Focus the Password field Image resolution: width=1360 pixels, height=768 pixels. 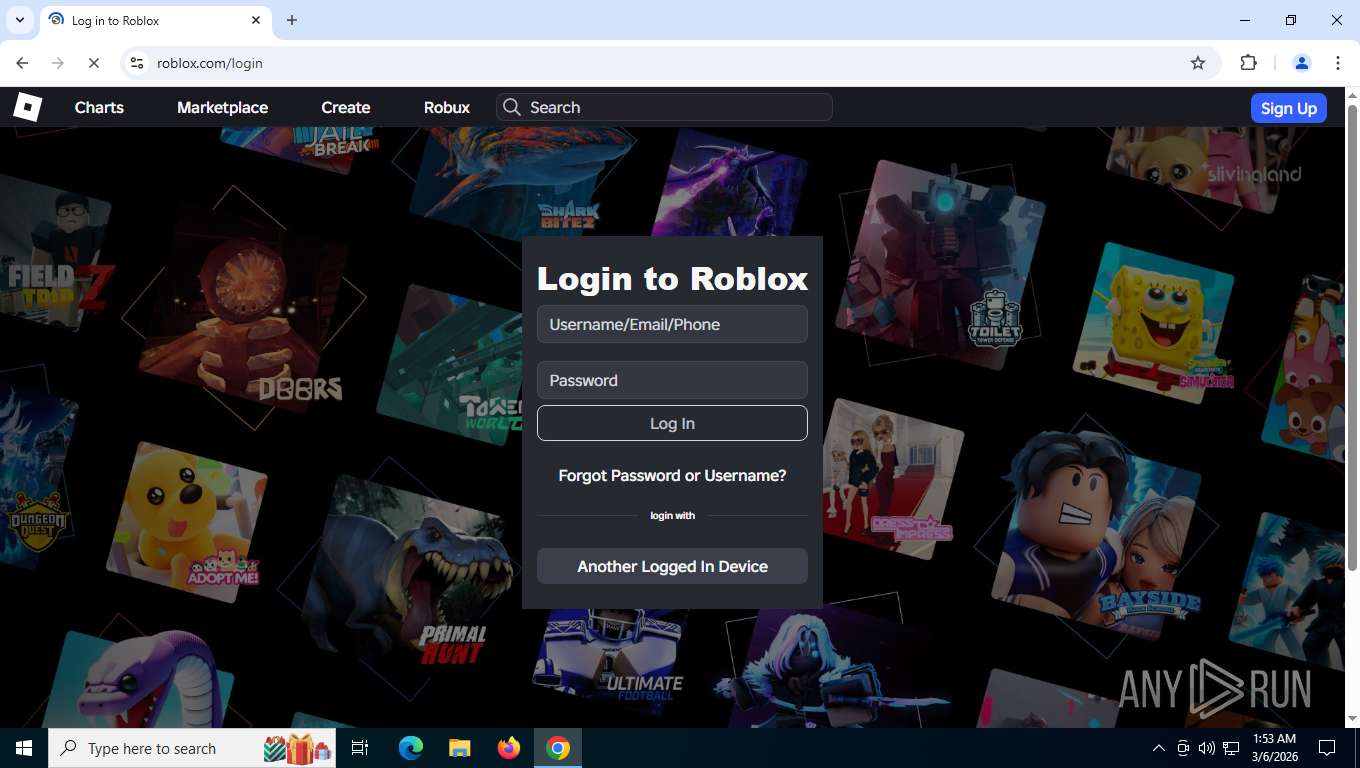pyautogui.click(x=672, y=380)
